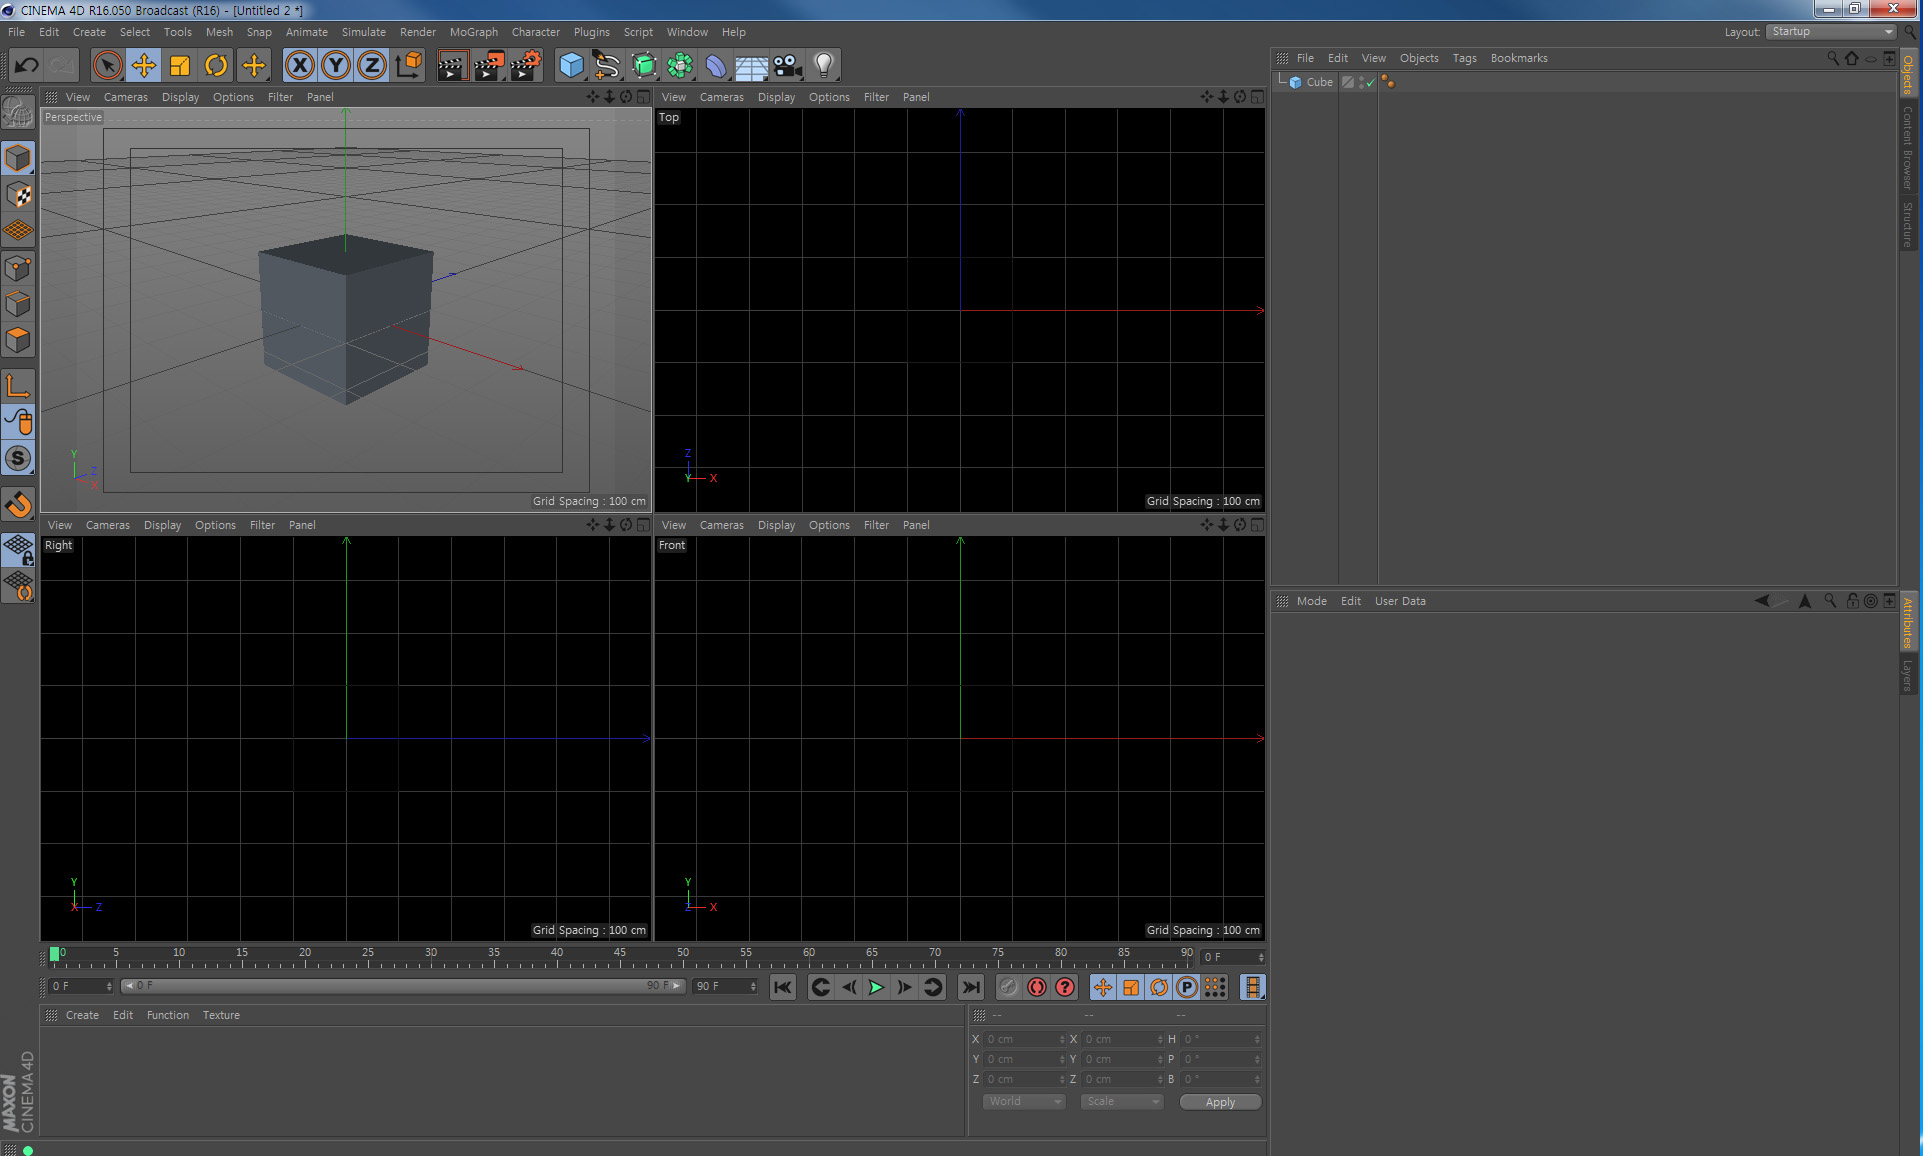
Task: Open the deformer objects icon
Action: 716,66
